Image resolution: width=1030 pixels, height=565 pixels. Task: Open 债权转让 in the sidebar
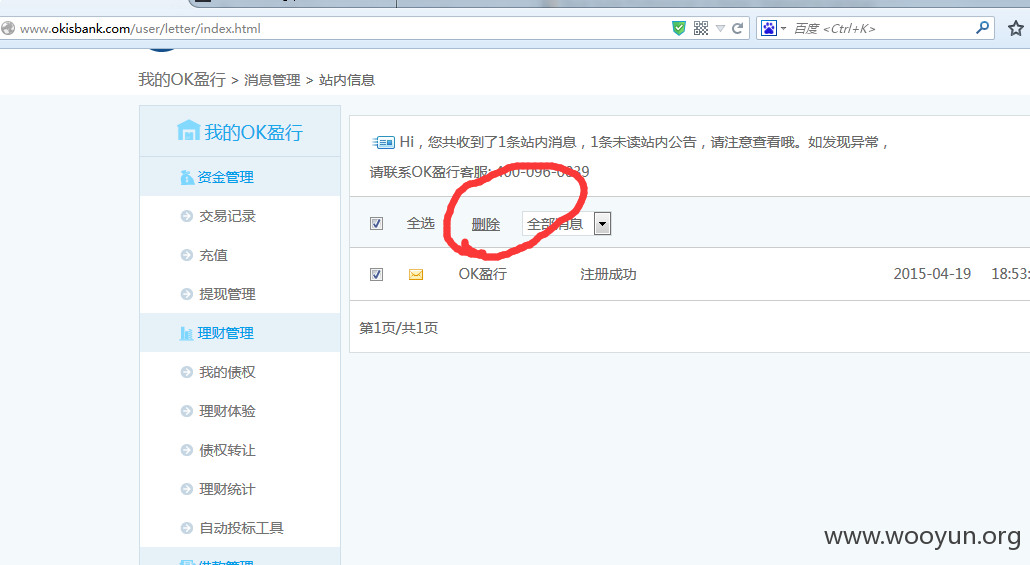pos(227,450)
